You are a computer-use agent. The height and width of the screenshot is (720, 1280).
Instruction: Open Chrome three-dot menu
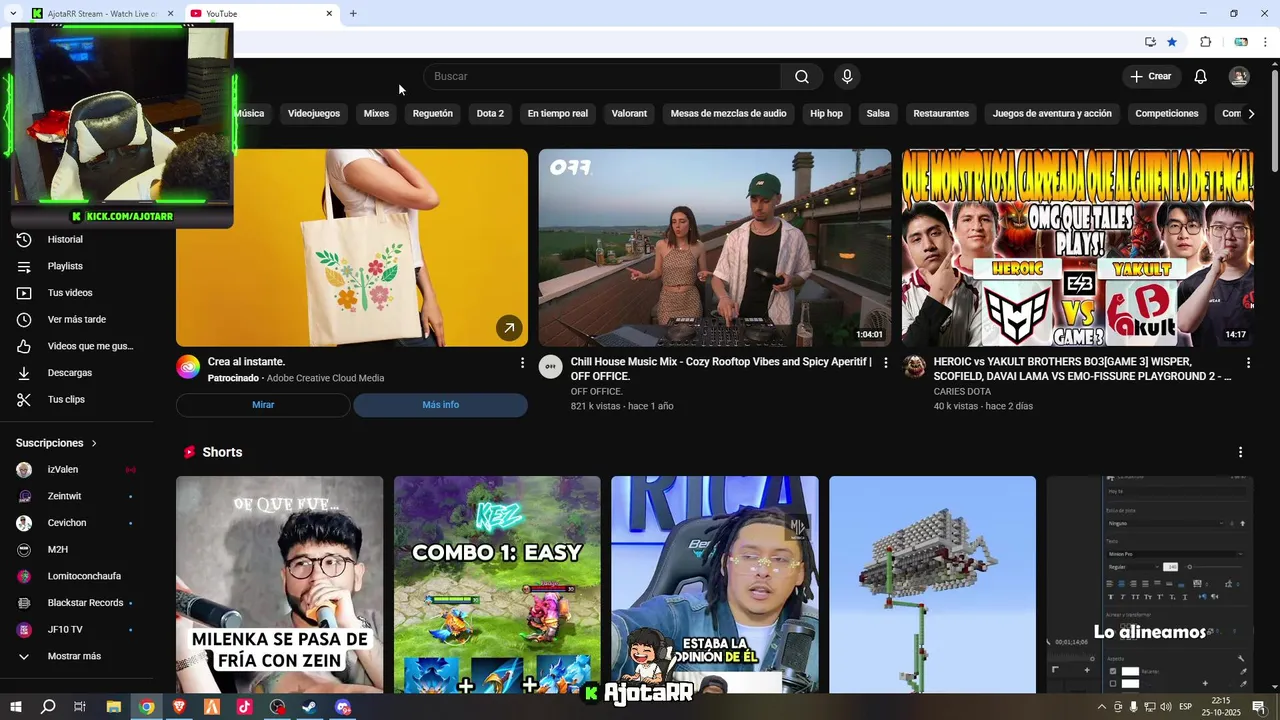coord(1265,42)
